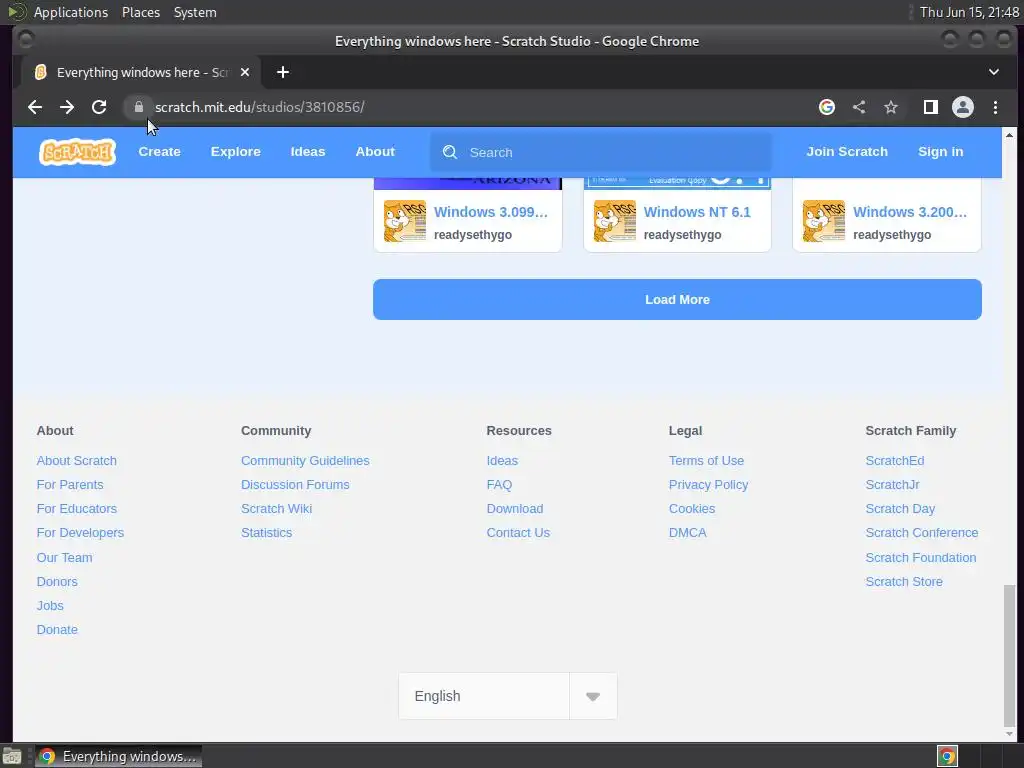This screenshot has width=1024, height=768.
Task: Open the Contact Us link
Action: coord(518,533)
